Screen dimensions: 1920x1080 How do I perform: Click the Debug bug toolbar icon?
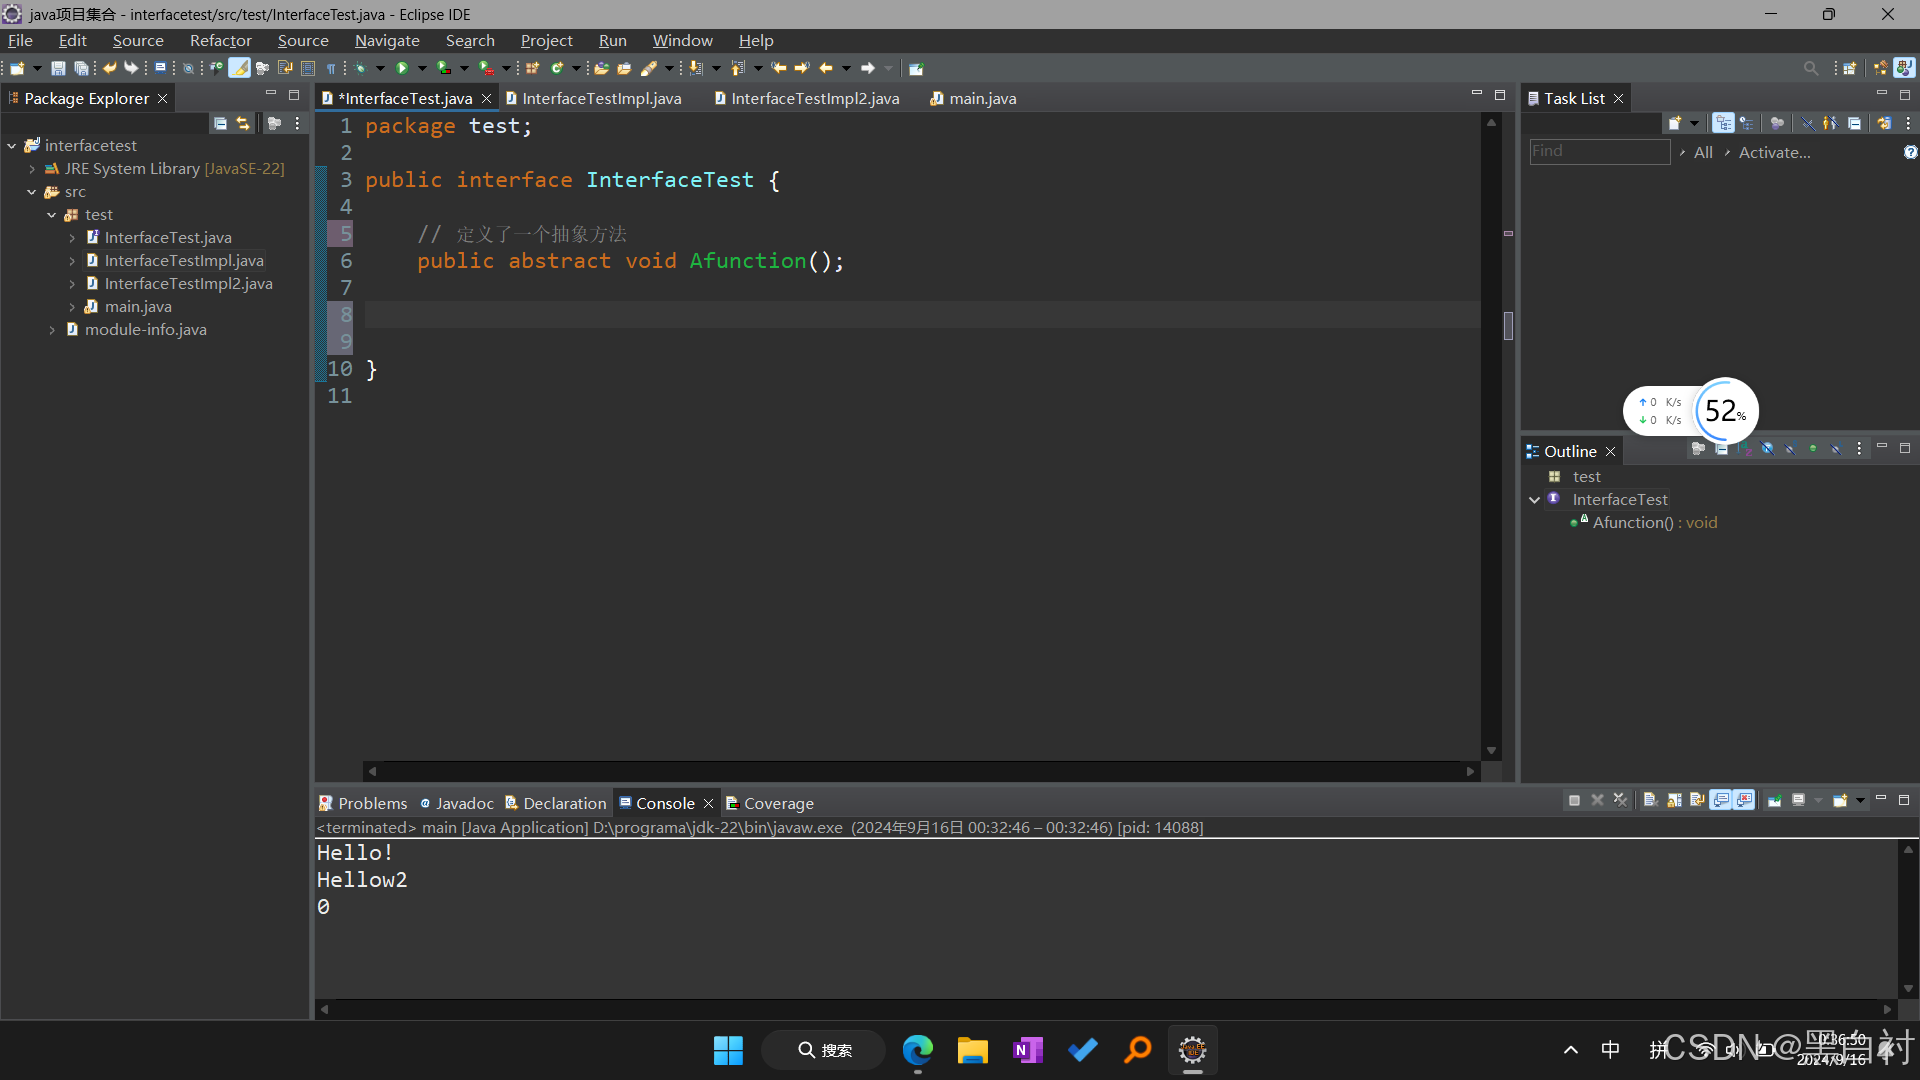pos(361,68)
